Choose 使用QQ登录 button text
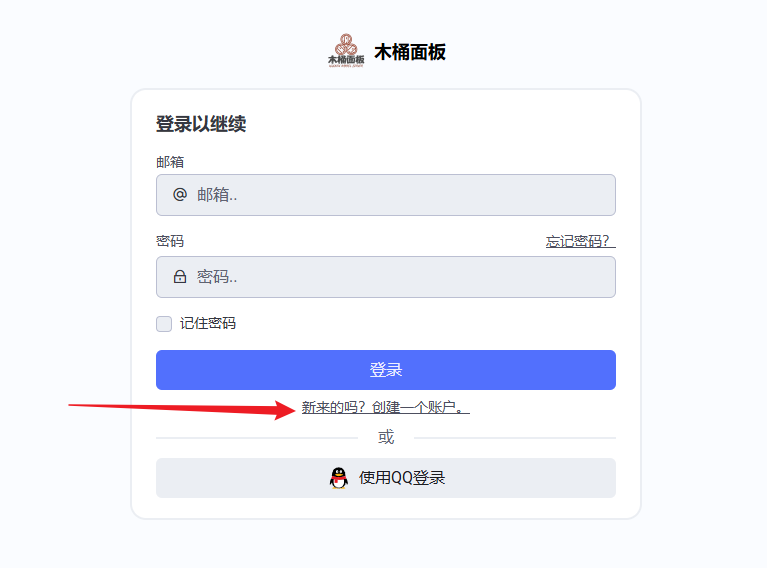This screenshot has width=767, height=568. coord(402,478)
